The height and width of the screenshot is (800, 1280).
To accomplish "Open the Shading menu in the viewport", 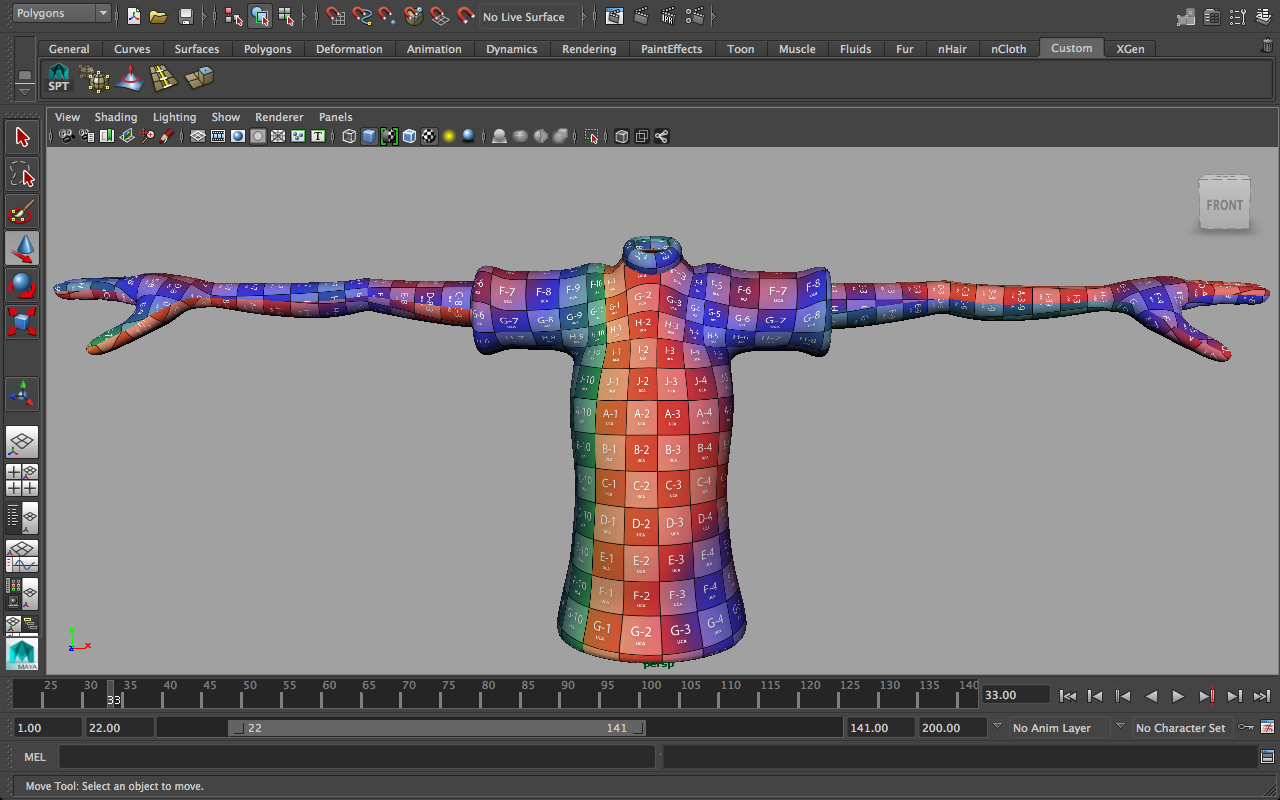I will [116, 117].
